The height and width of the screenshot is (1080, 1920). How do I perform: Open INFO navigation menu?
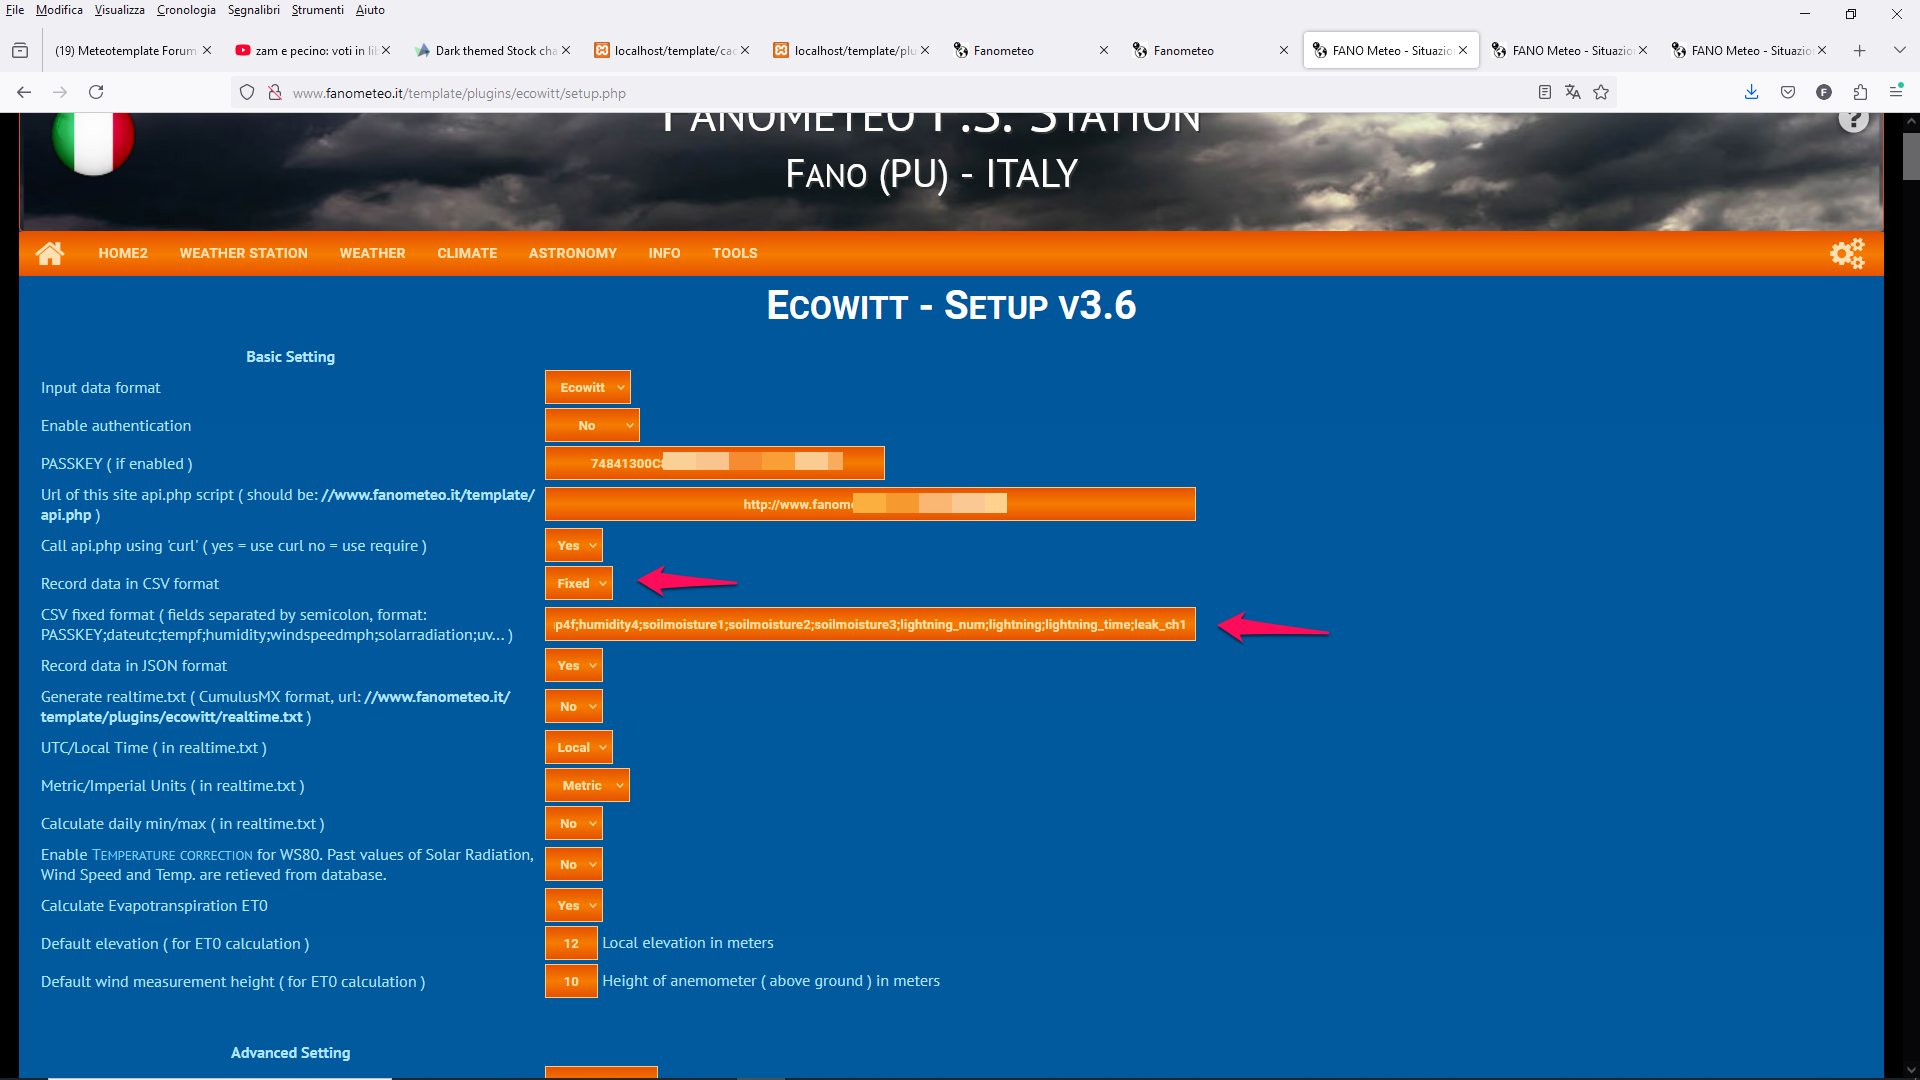pos(664,253)
